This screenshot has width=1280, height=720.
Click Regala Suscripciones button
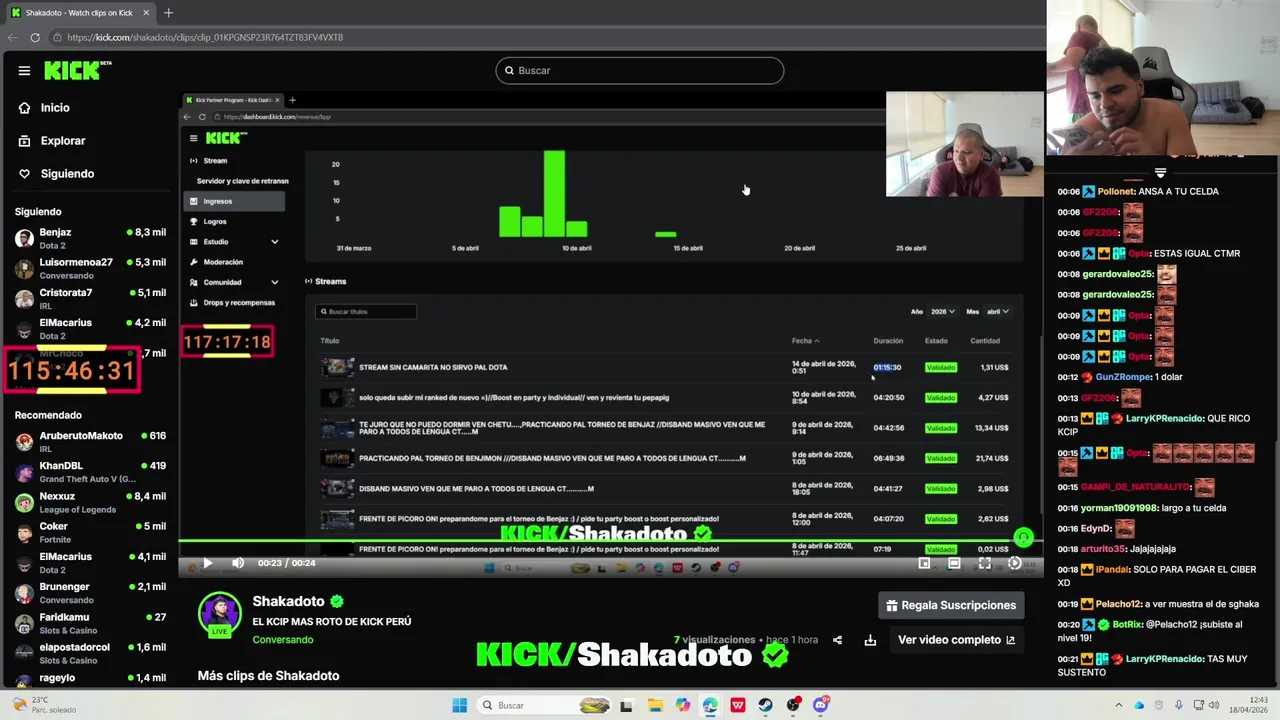[951, 605]
